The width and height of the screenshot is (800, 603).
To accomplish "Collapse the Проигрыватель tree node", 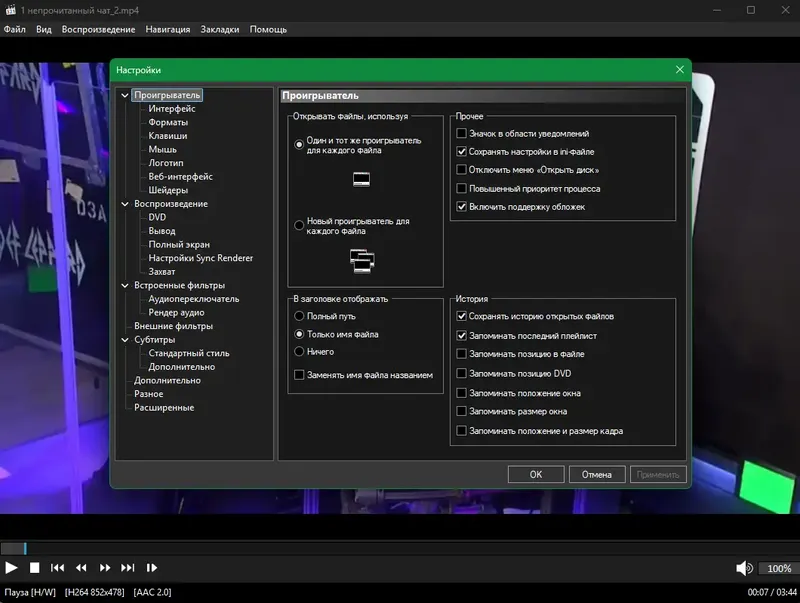I will point(124,95).
